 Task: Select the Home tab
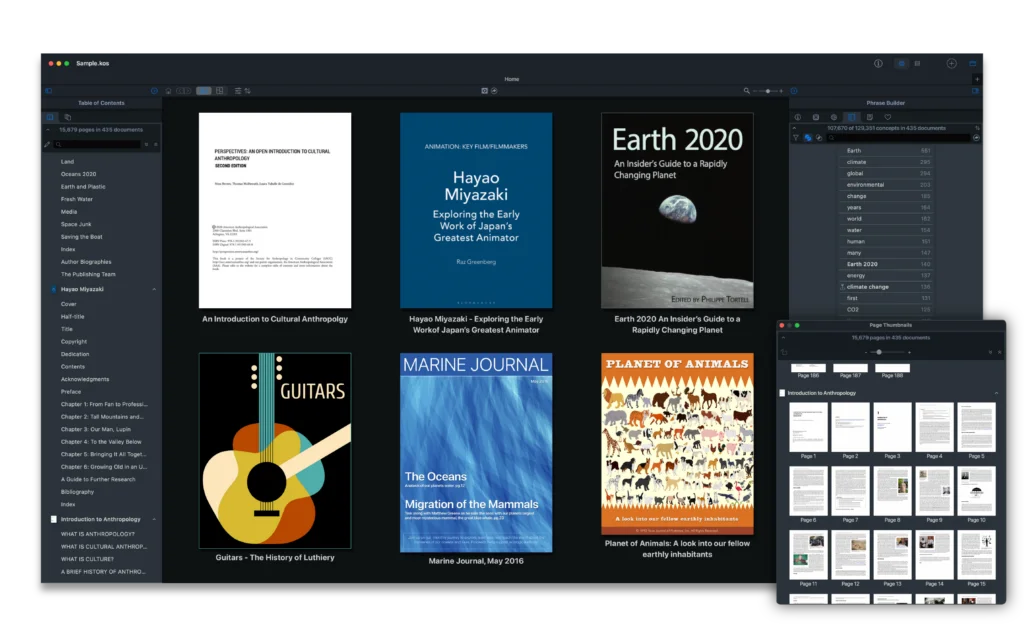[511, 79]
